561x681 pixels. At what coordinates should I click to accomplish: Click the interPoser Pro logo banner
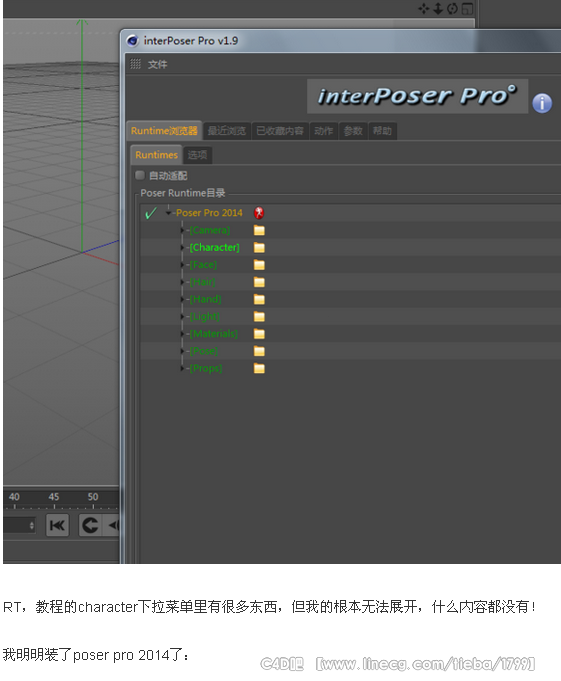click(417, 96)
